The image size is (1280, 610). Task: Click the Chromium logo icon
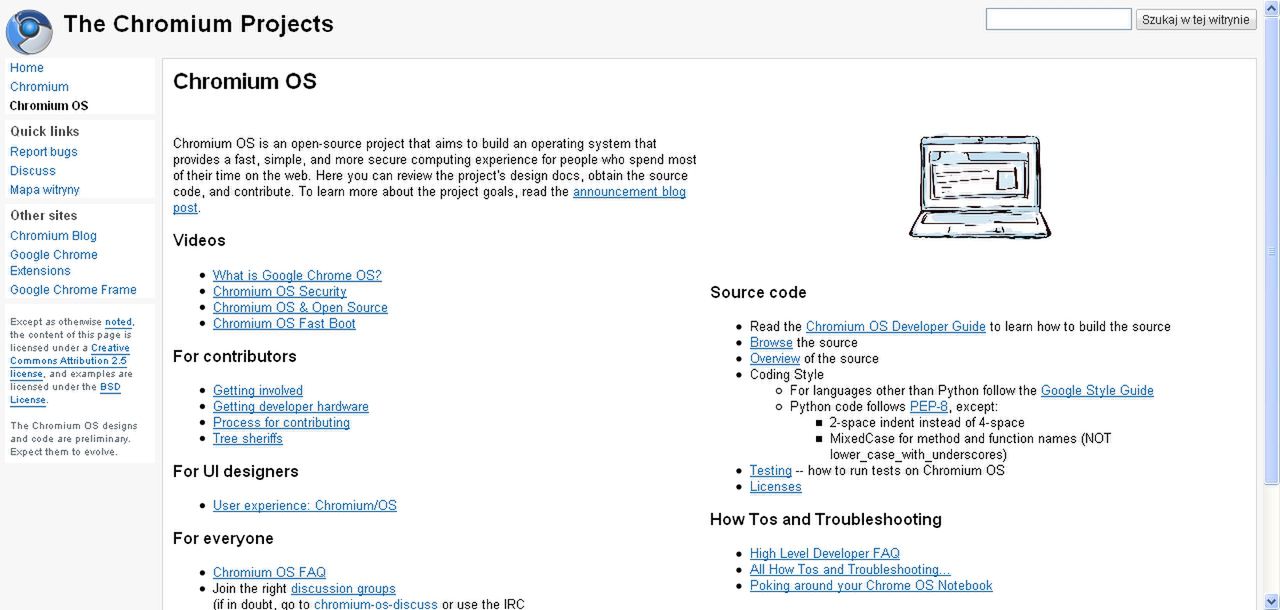(29, 31)
